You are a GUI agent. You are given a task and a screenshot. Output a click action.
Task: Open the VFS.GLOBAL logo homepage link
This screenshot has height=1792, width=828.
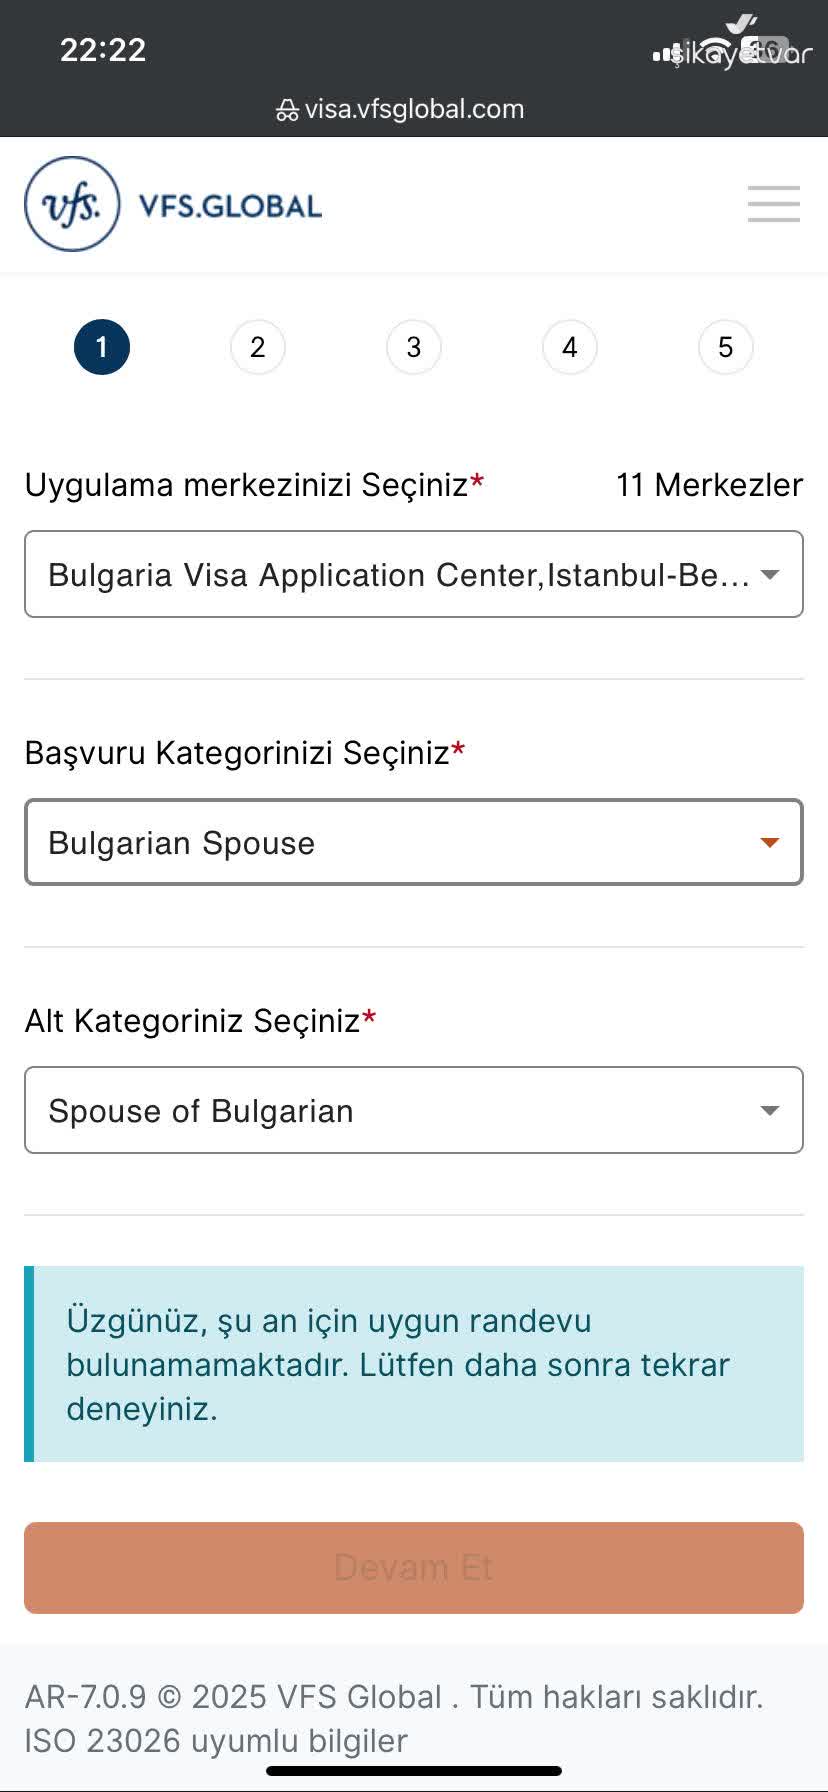[170, 203]
